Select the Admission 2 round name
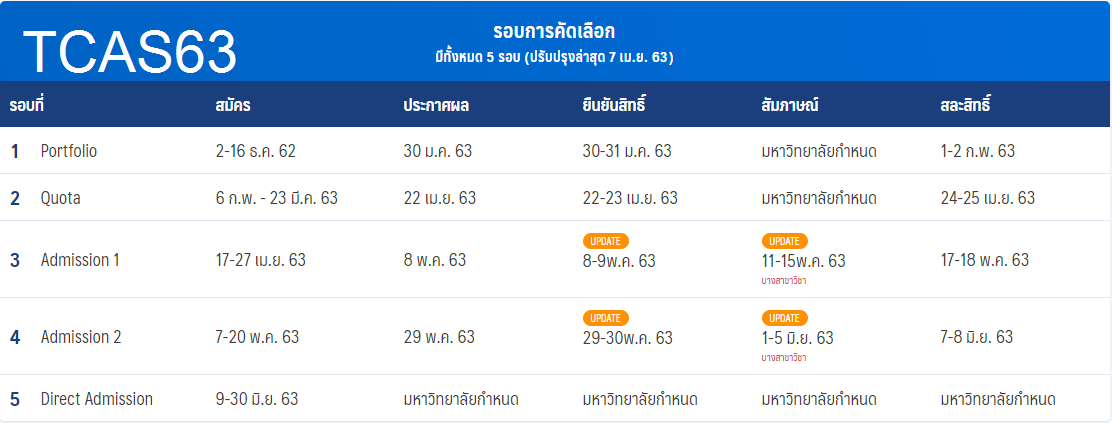 (x=81, y=337)
